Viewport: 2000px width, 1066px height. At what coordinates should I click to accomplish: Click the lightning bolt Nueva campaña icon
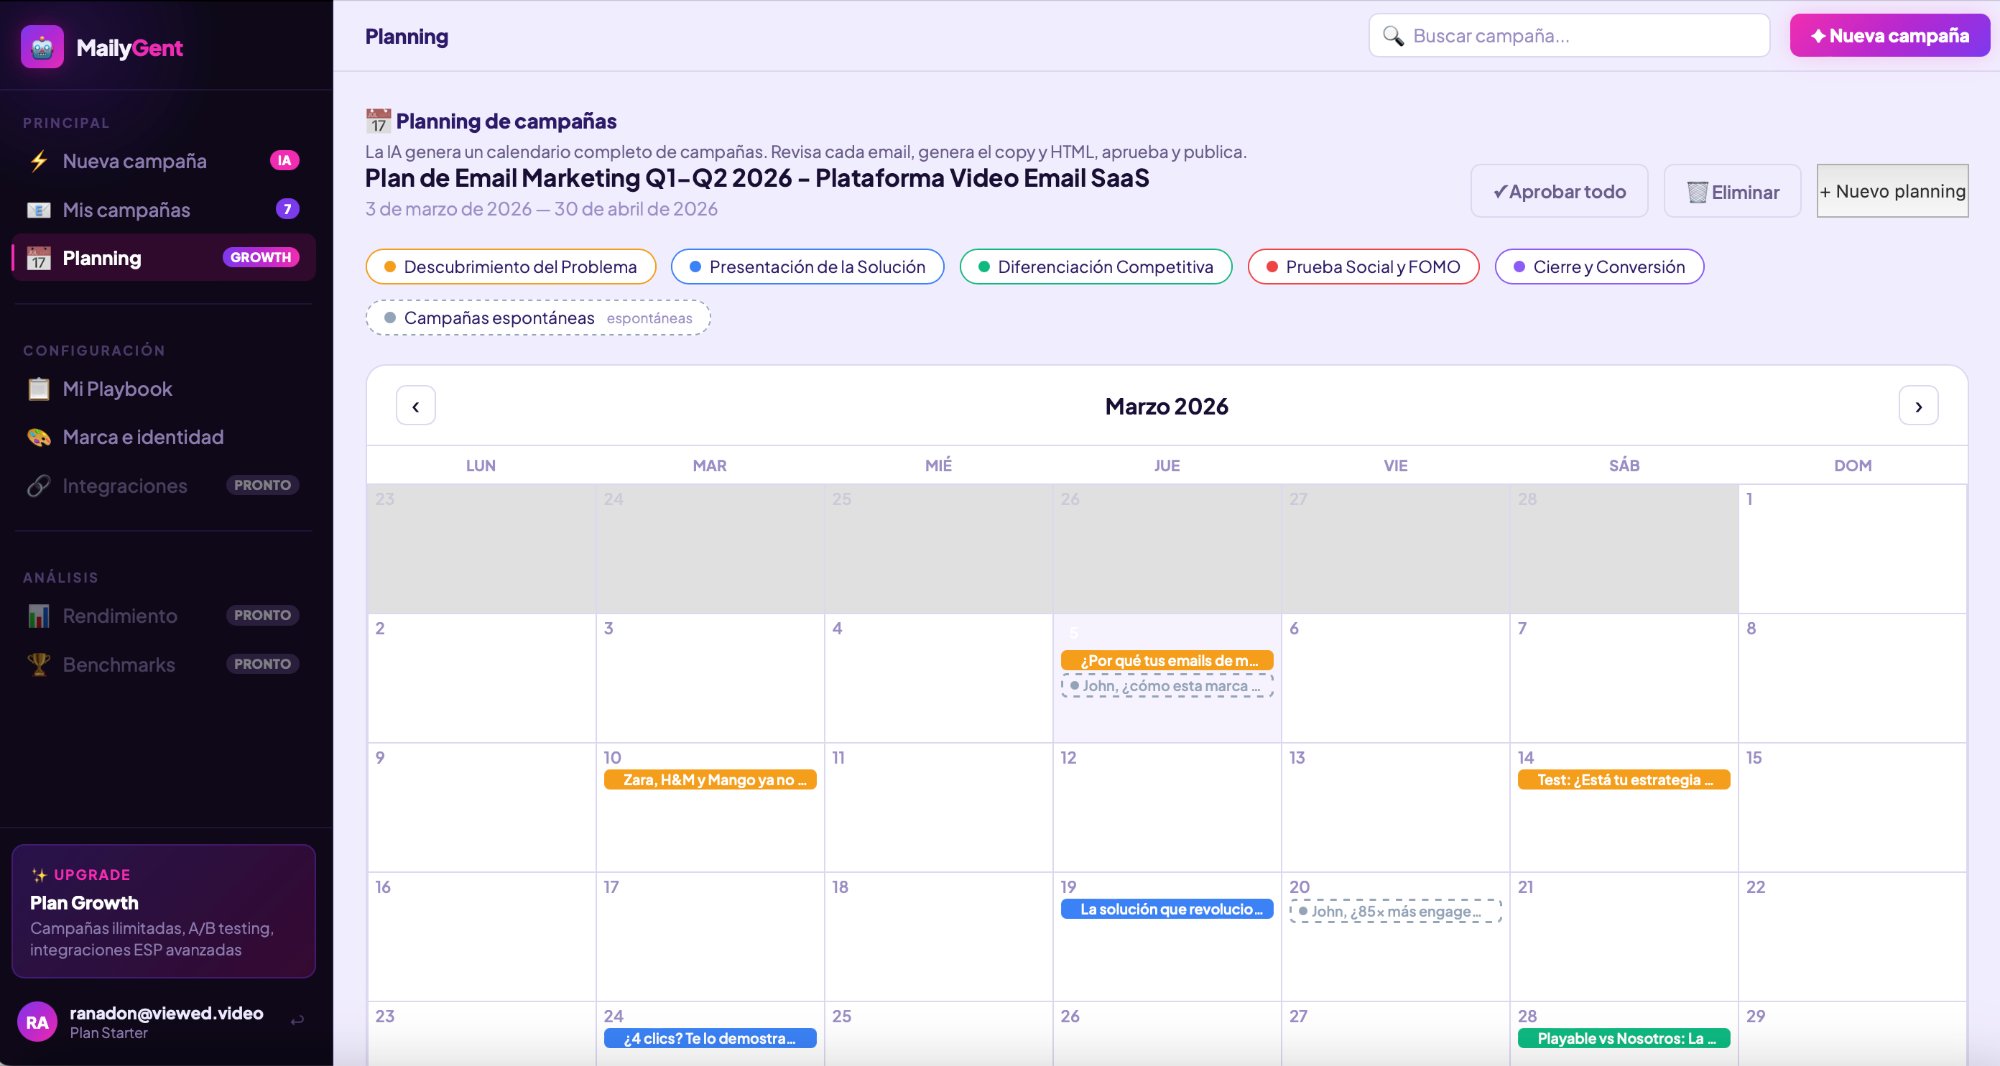(x=39, y=161)
